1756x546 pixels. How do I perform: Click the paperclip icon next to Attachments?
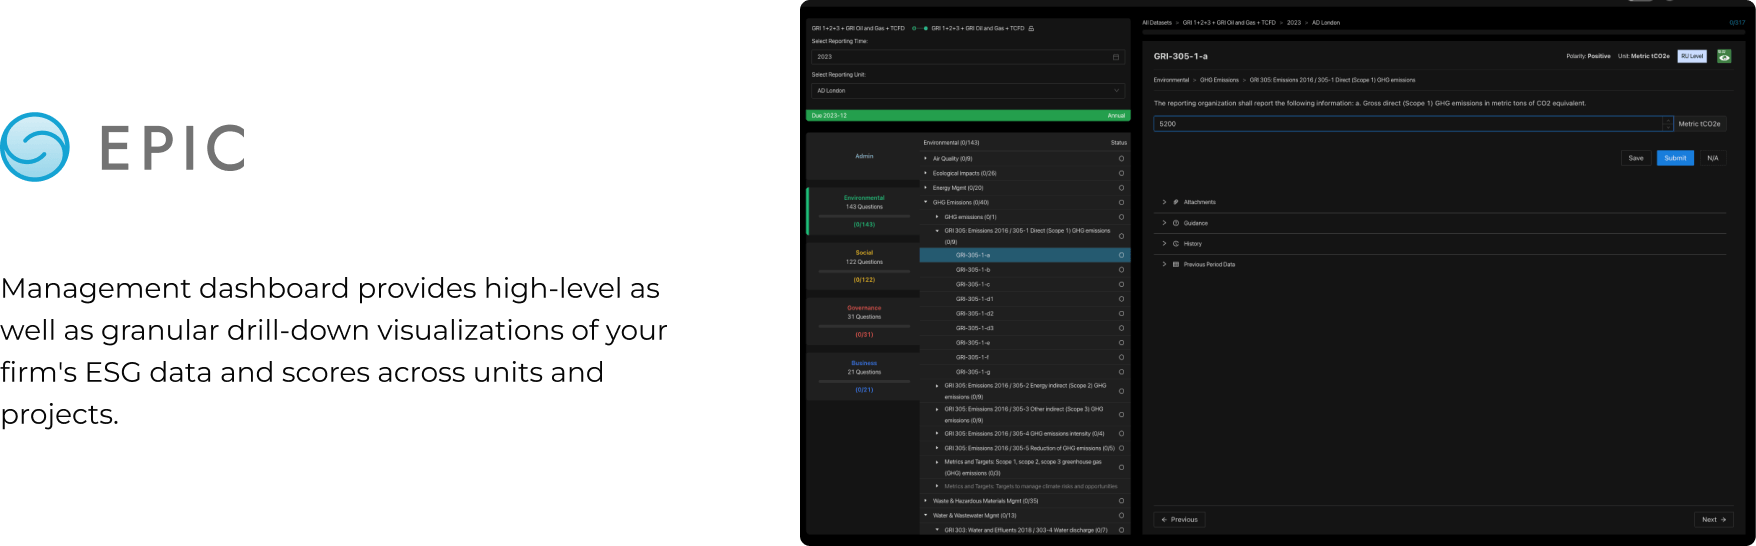point(1176,202)
